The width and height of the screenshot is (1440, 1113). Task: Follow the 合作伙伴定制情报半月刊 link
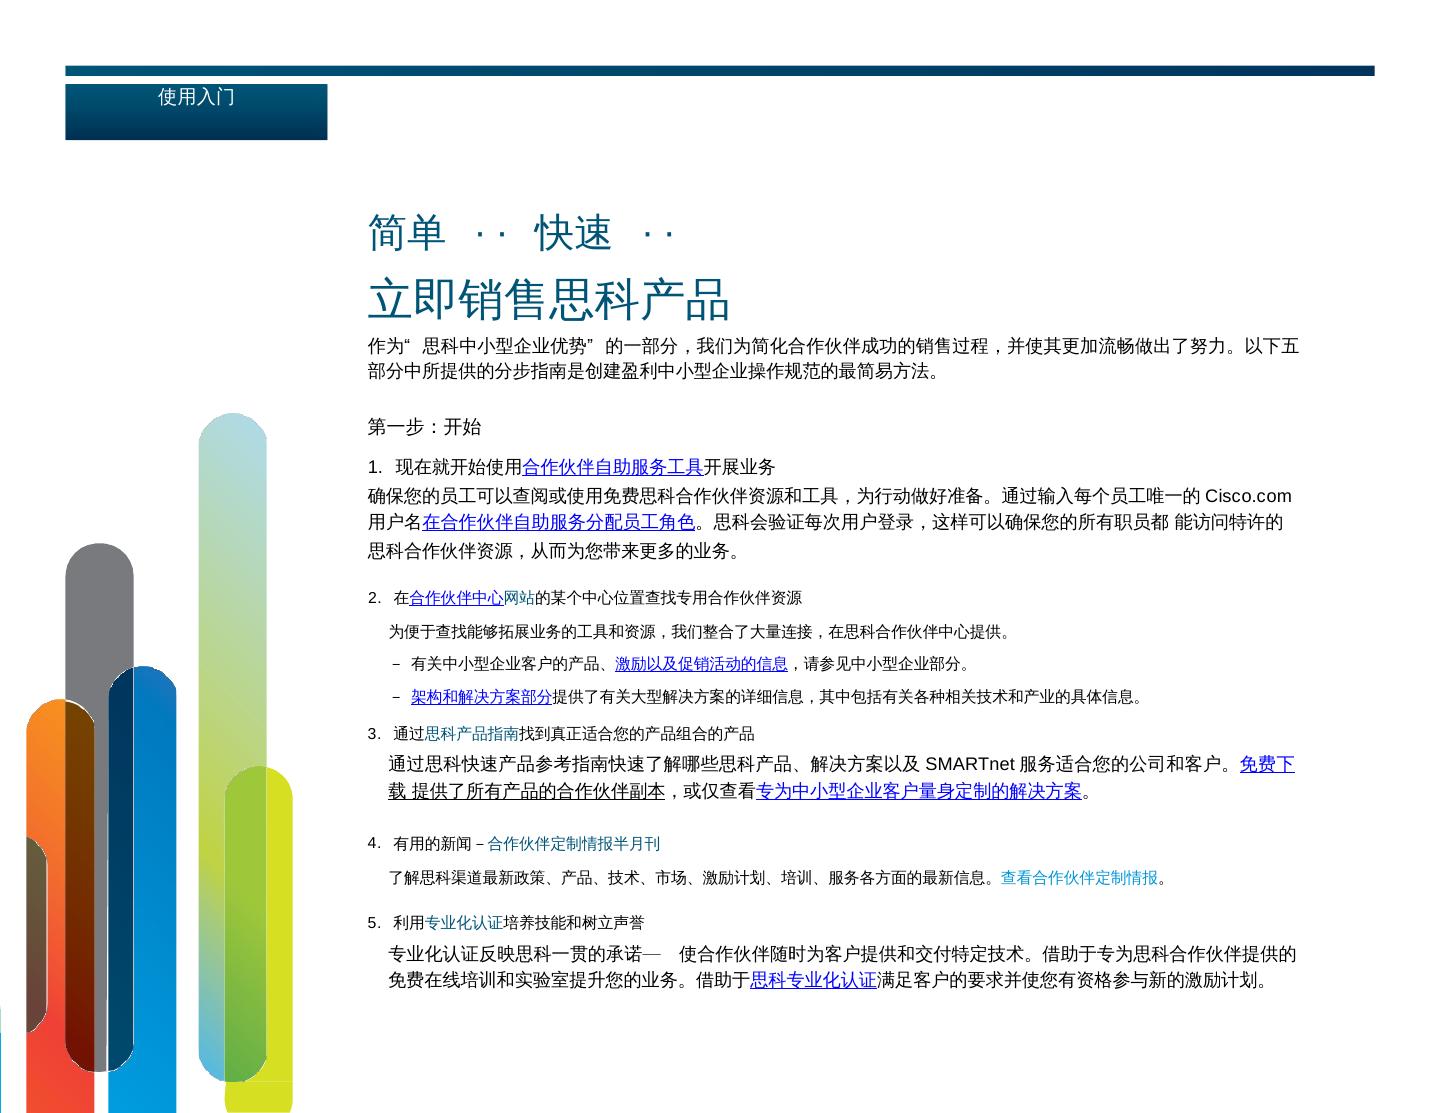pyautogui.click(x=574, y=844)
